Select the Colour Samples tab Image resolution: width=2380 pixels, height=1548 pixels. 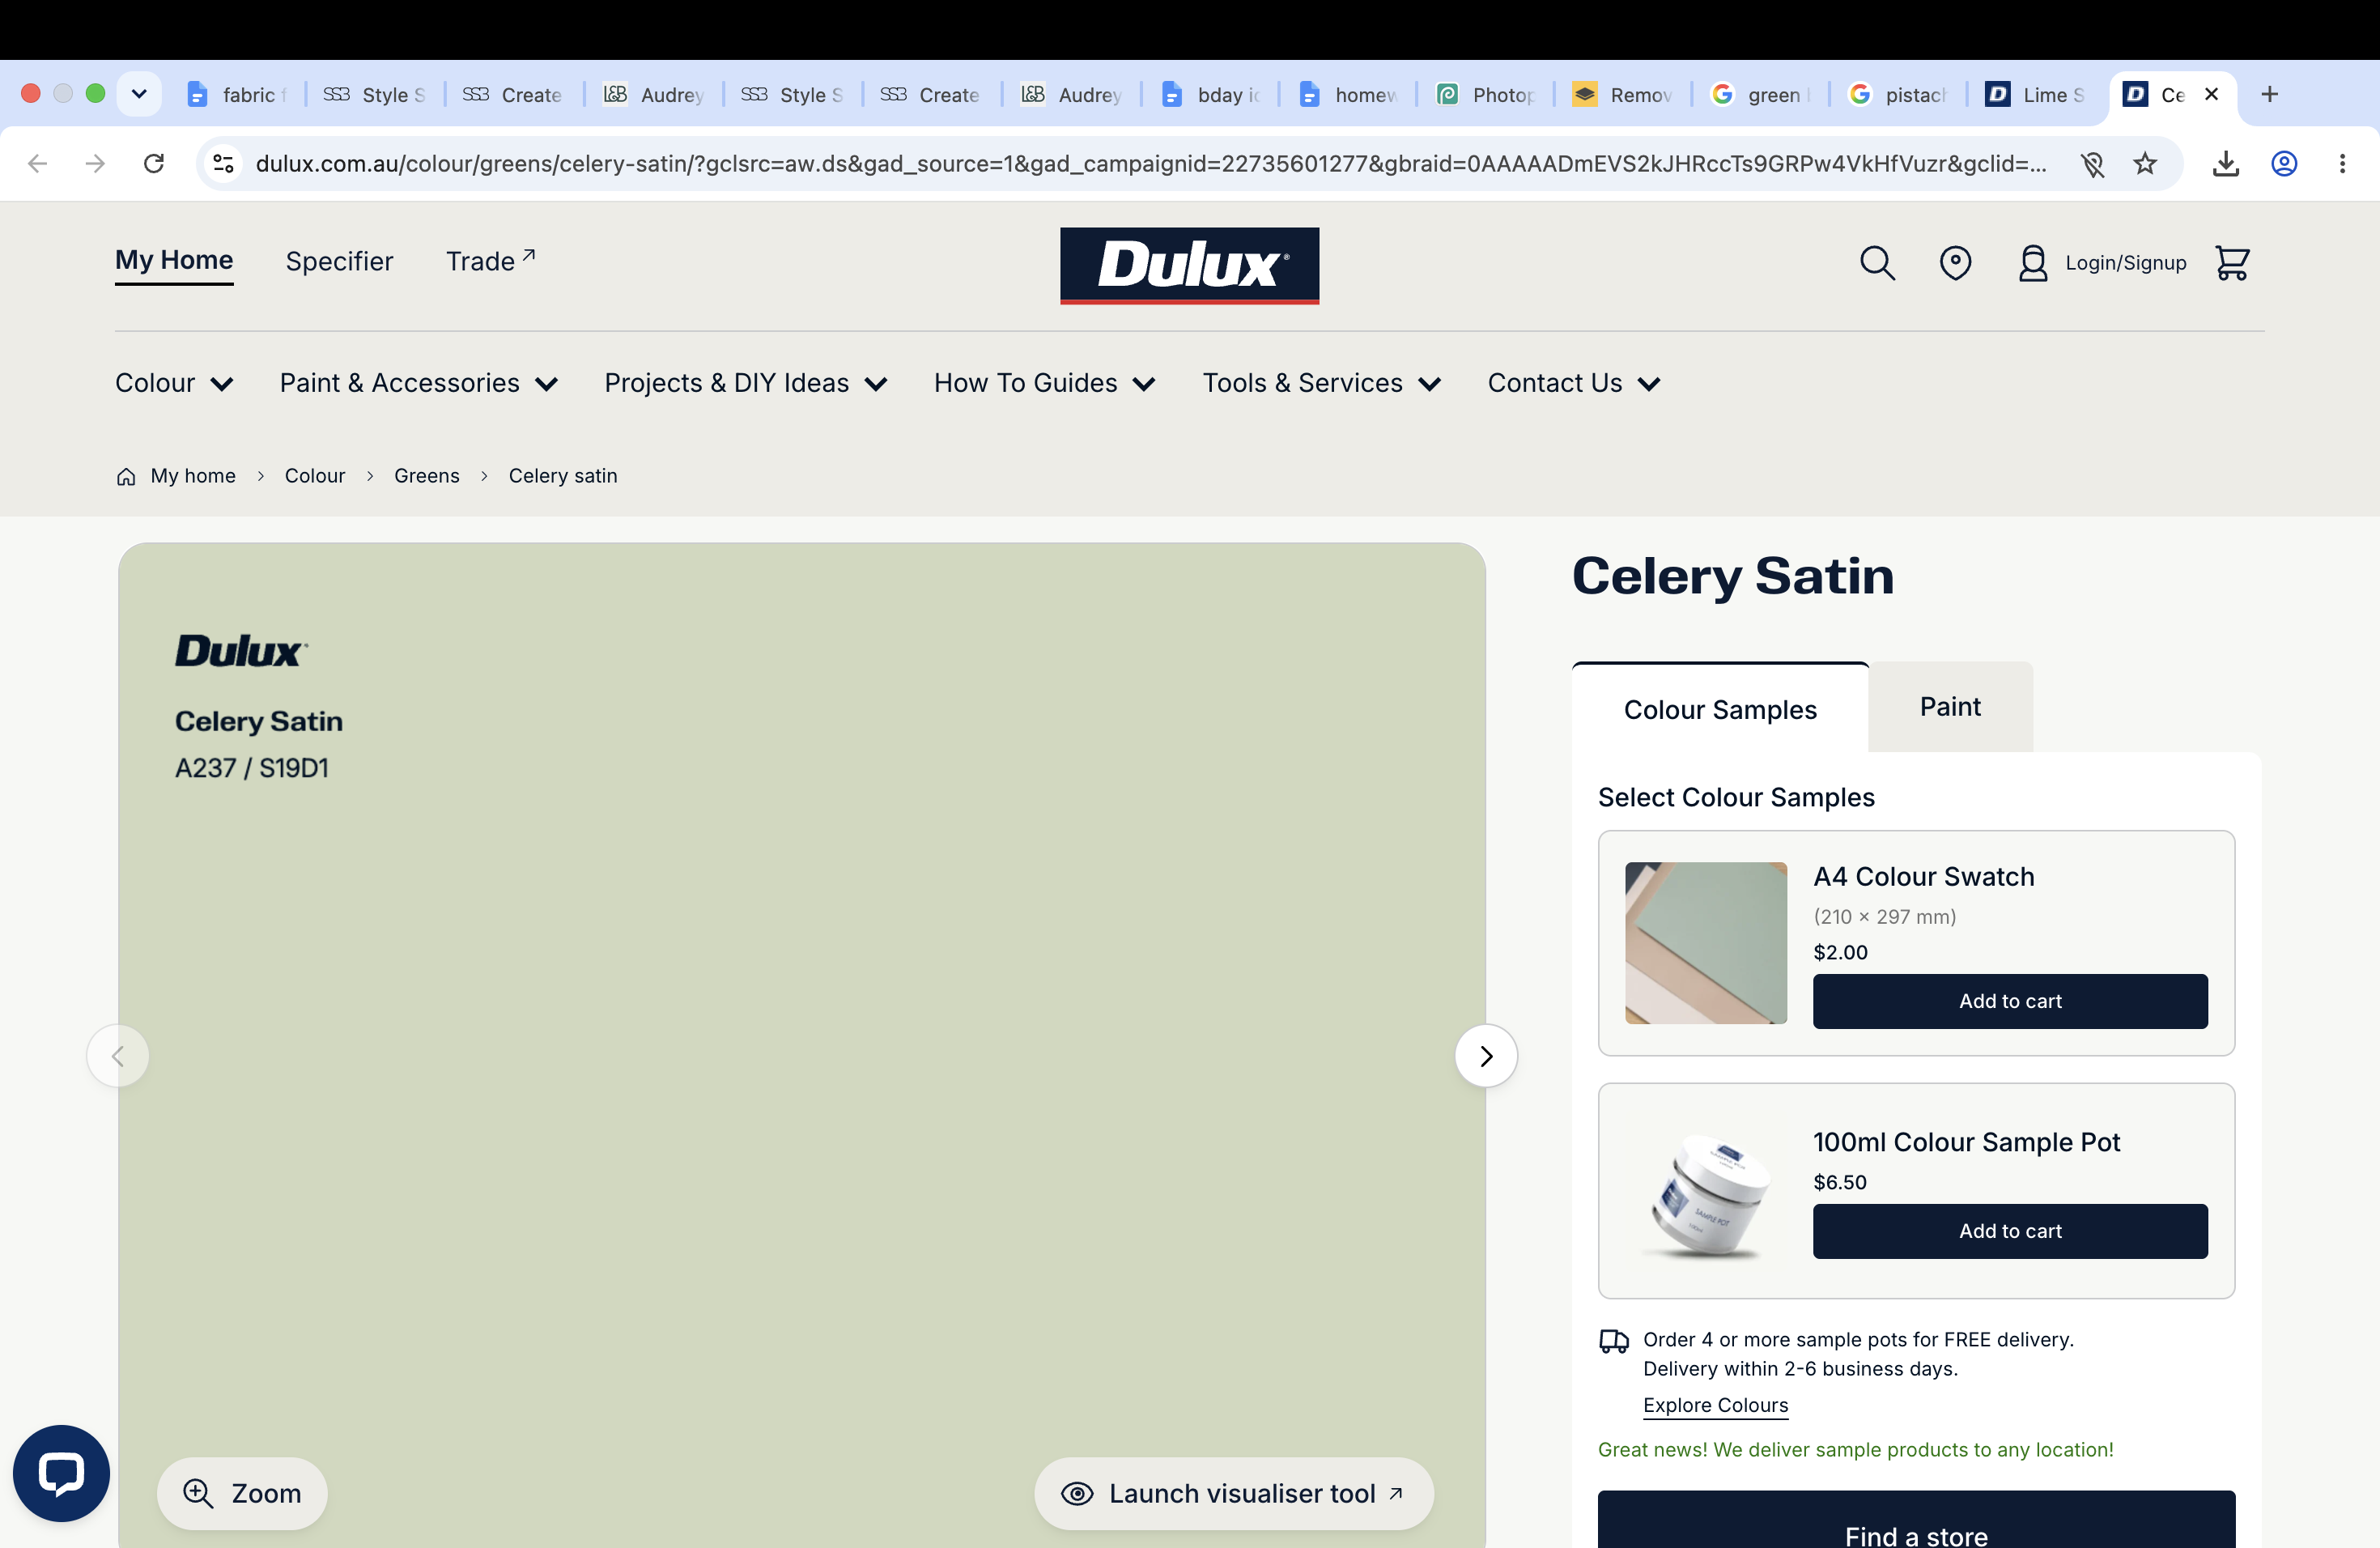click(x=1720, y=709)
